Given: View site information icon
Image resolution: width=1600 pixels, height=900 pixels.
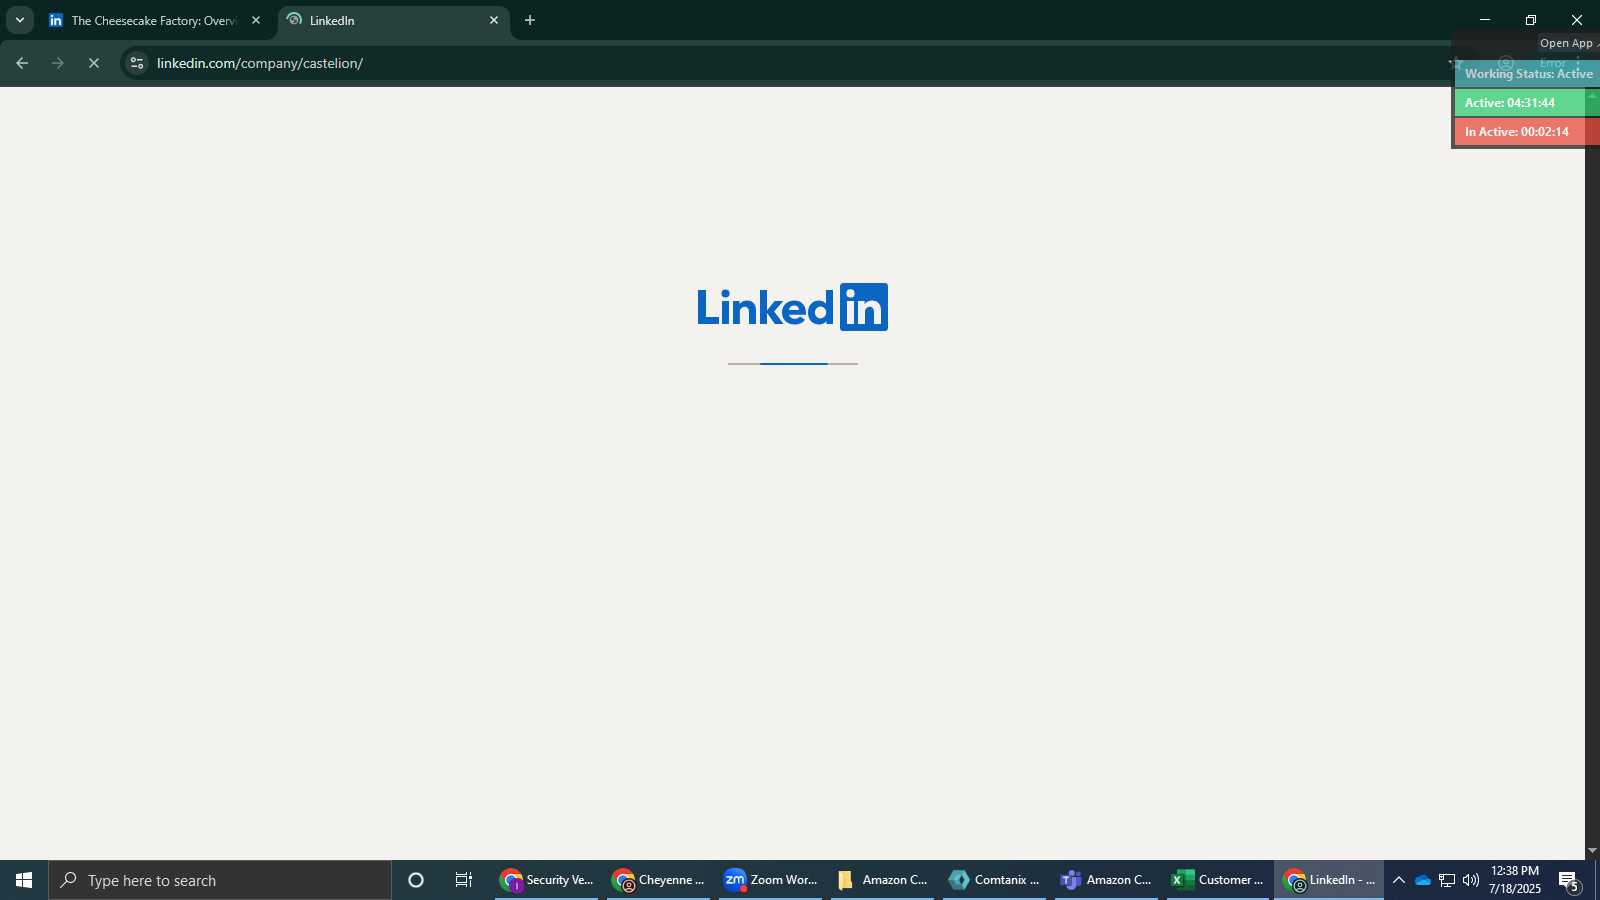Looking at the screenshot, I should [138, 63].
